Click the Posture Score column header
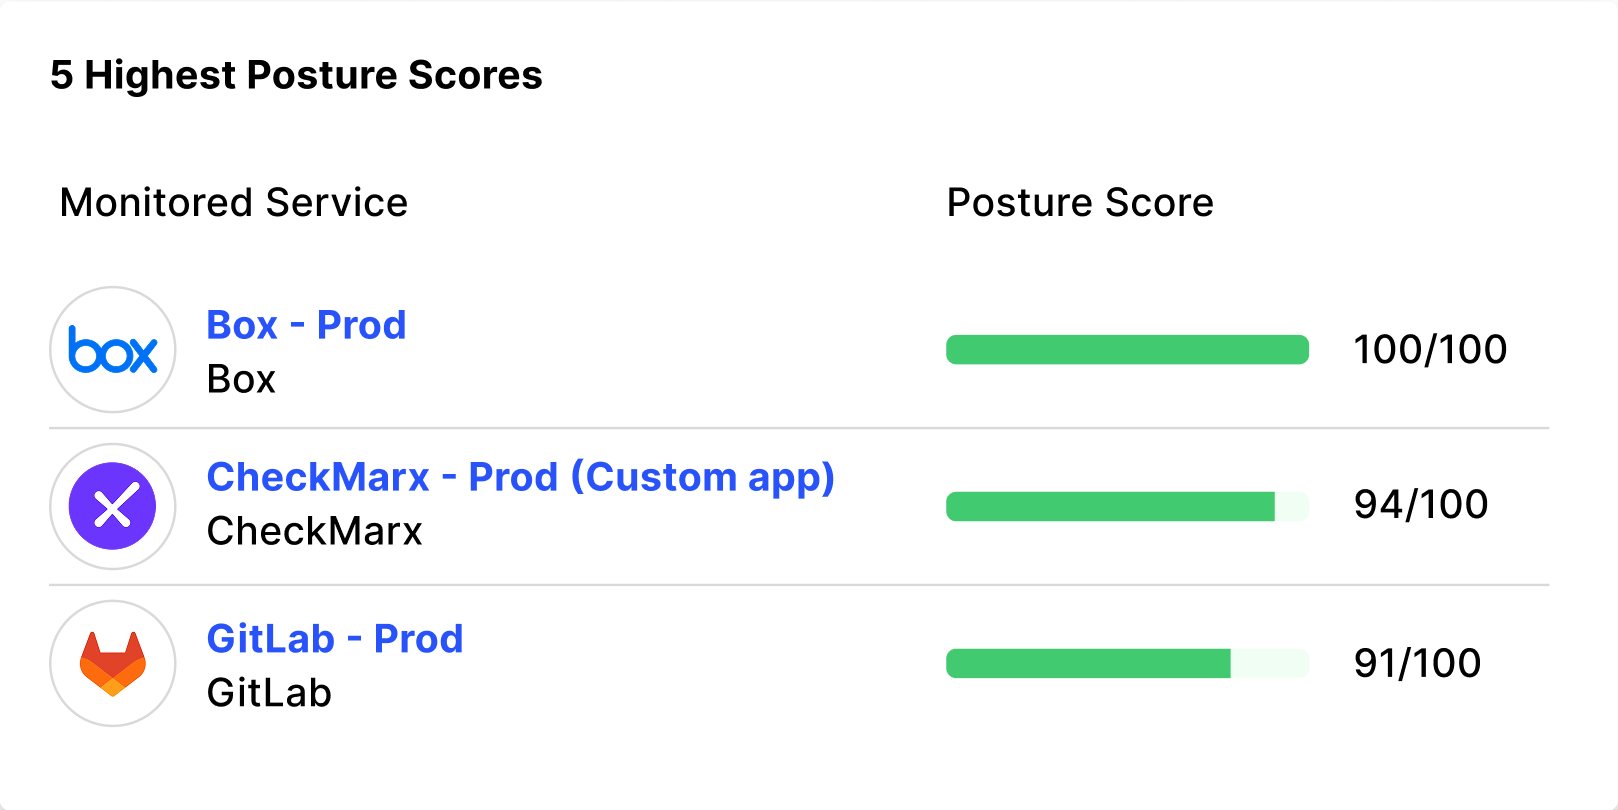The image size is (1618, 810). tap(1080, 203)
